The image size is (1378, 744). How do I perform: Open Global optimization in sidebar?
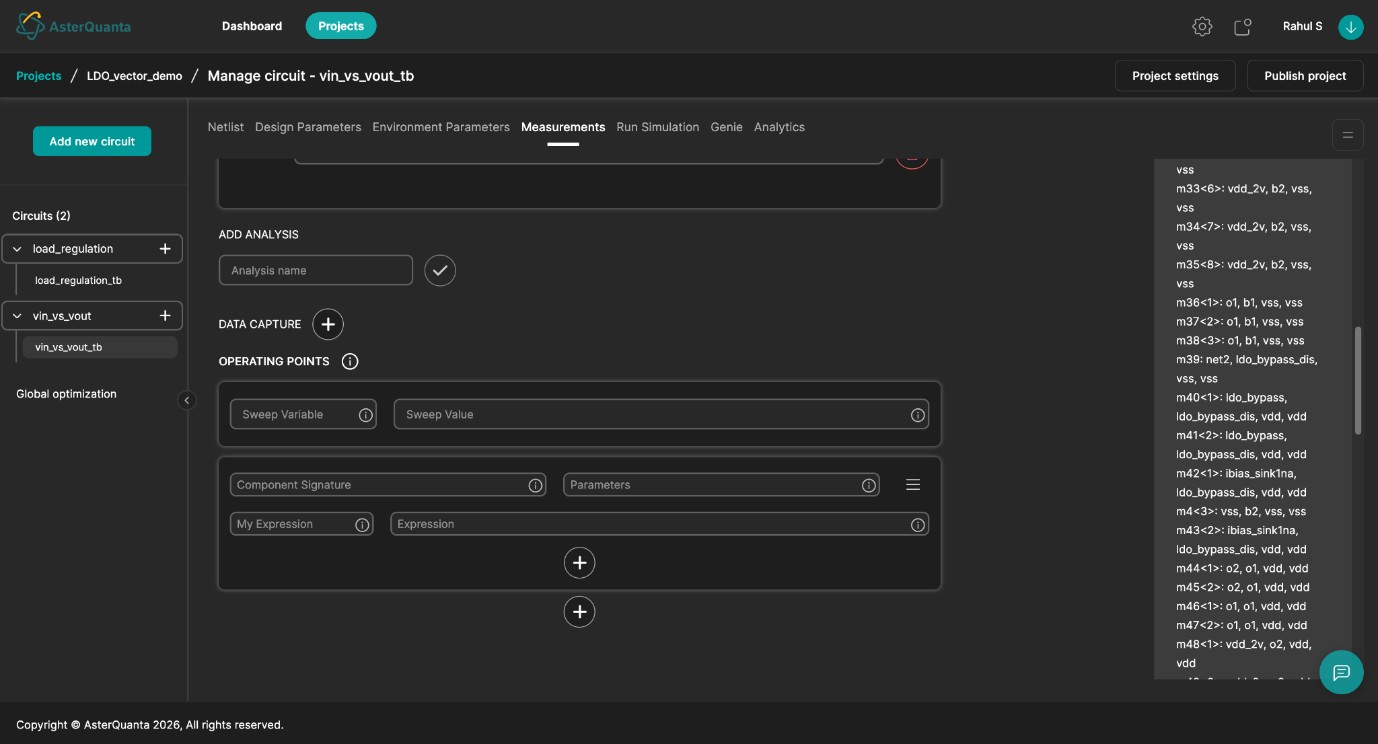tap(66, 394)
